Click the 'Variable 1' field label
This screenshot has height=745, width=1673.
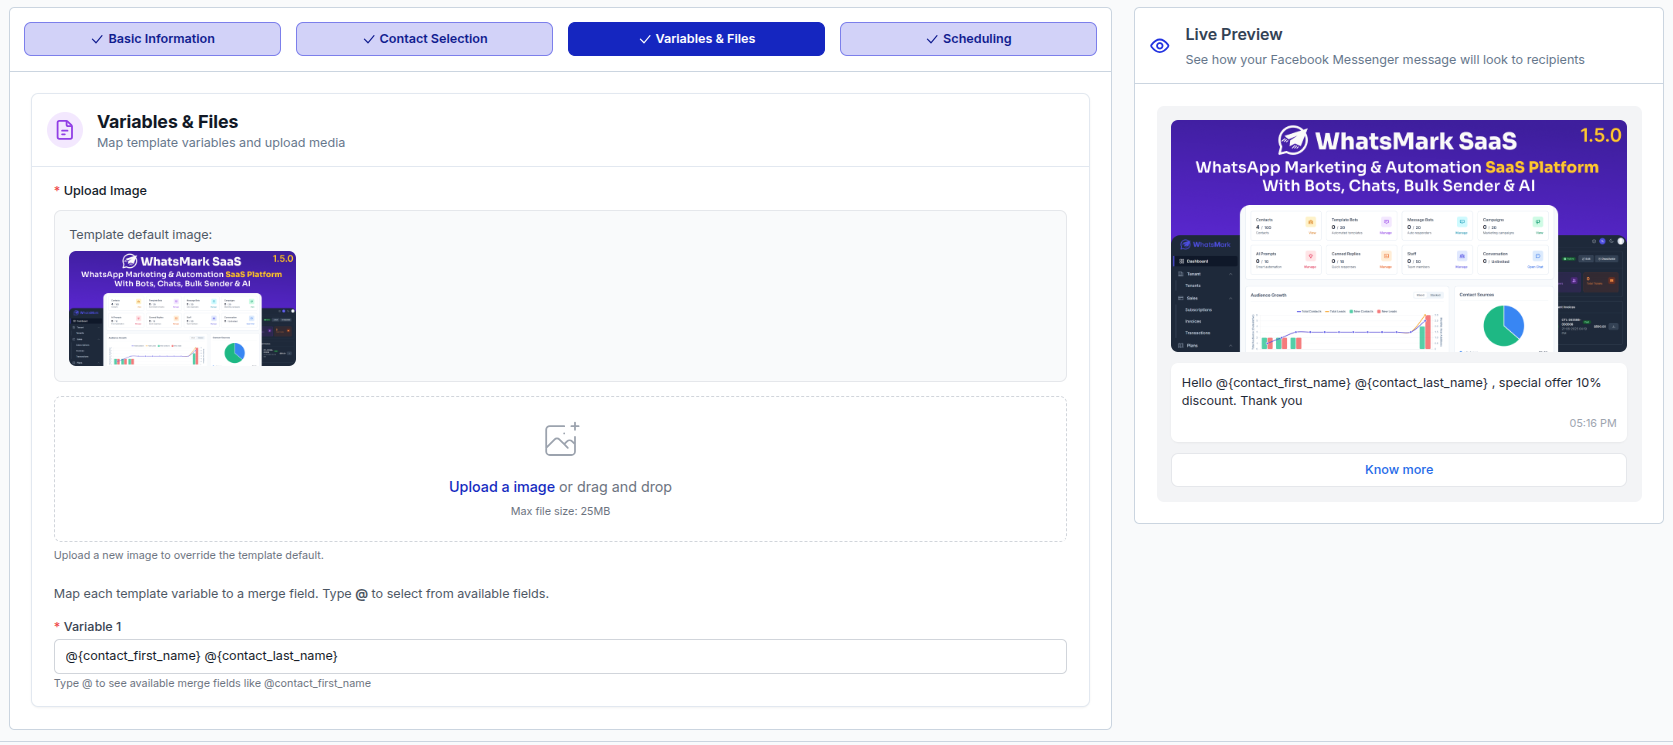pyautogui.click(x=93, y=627)
